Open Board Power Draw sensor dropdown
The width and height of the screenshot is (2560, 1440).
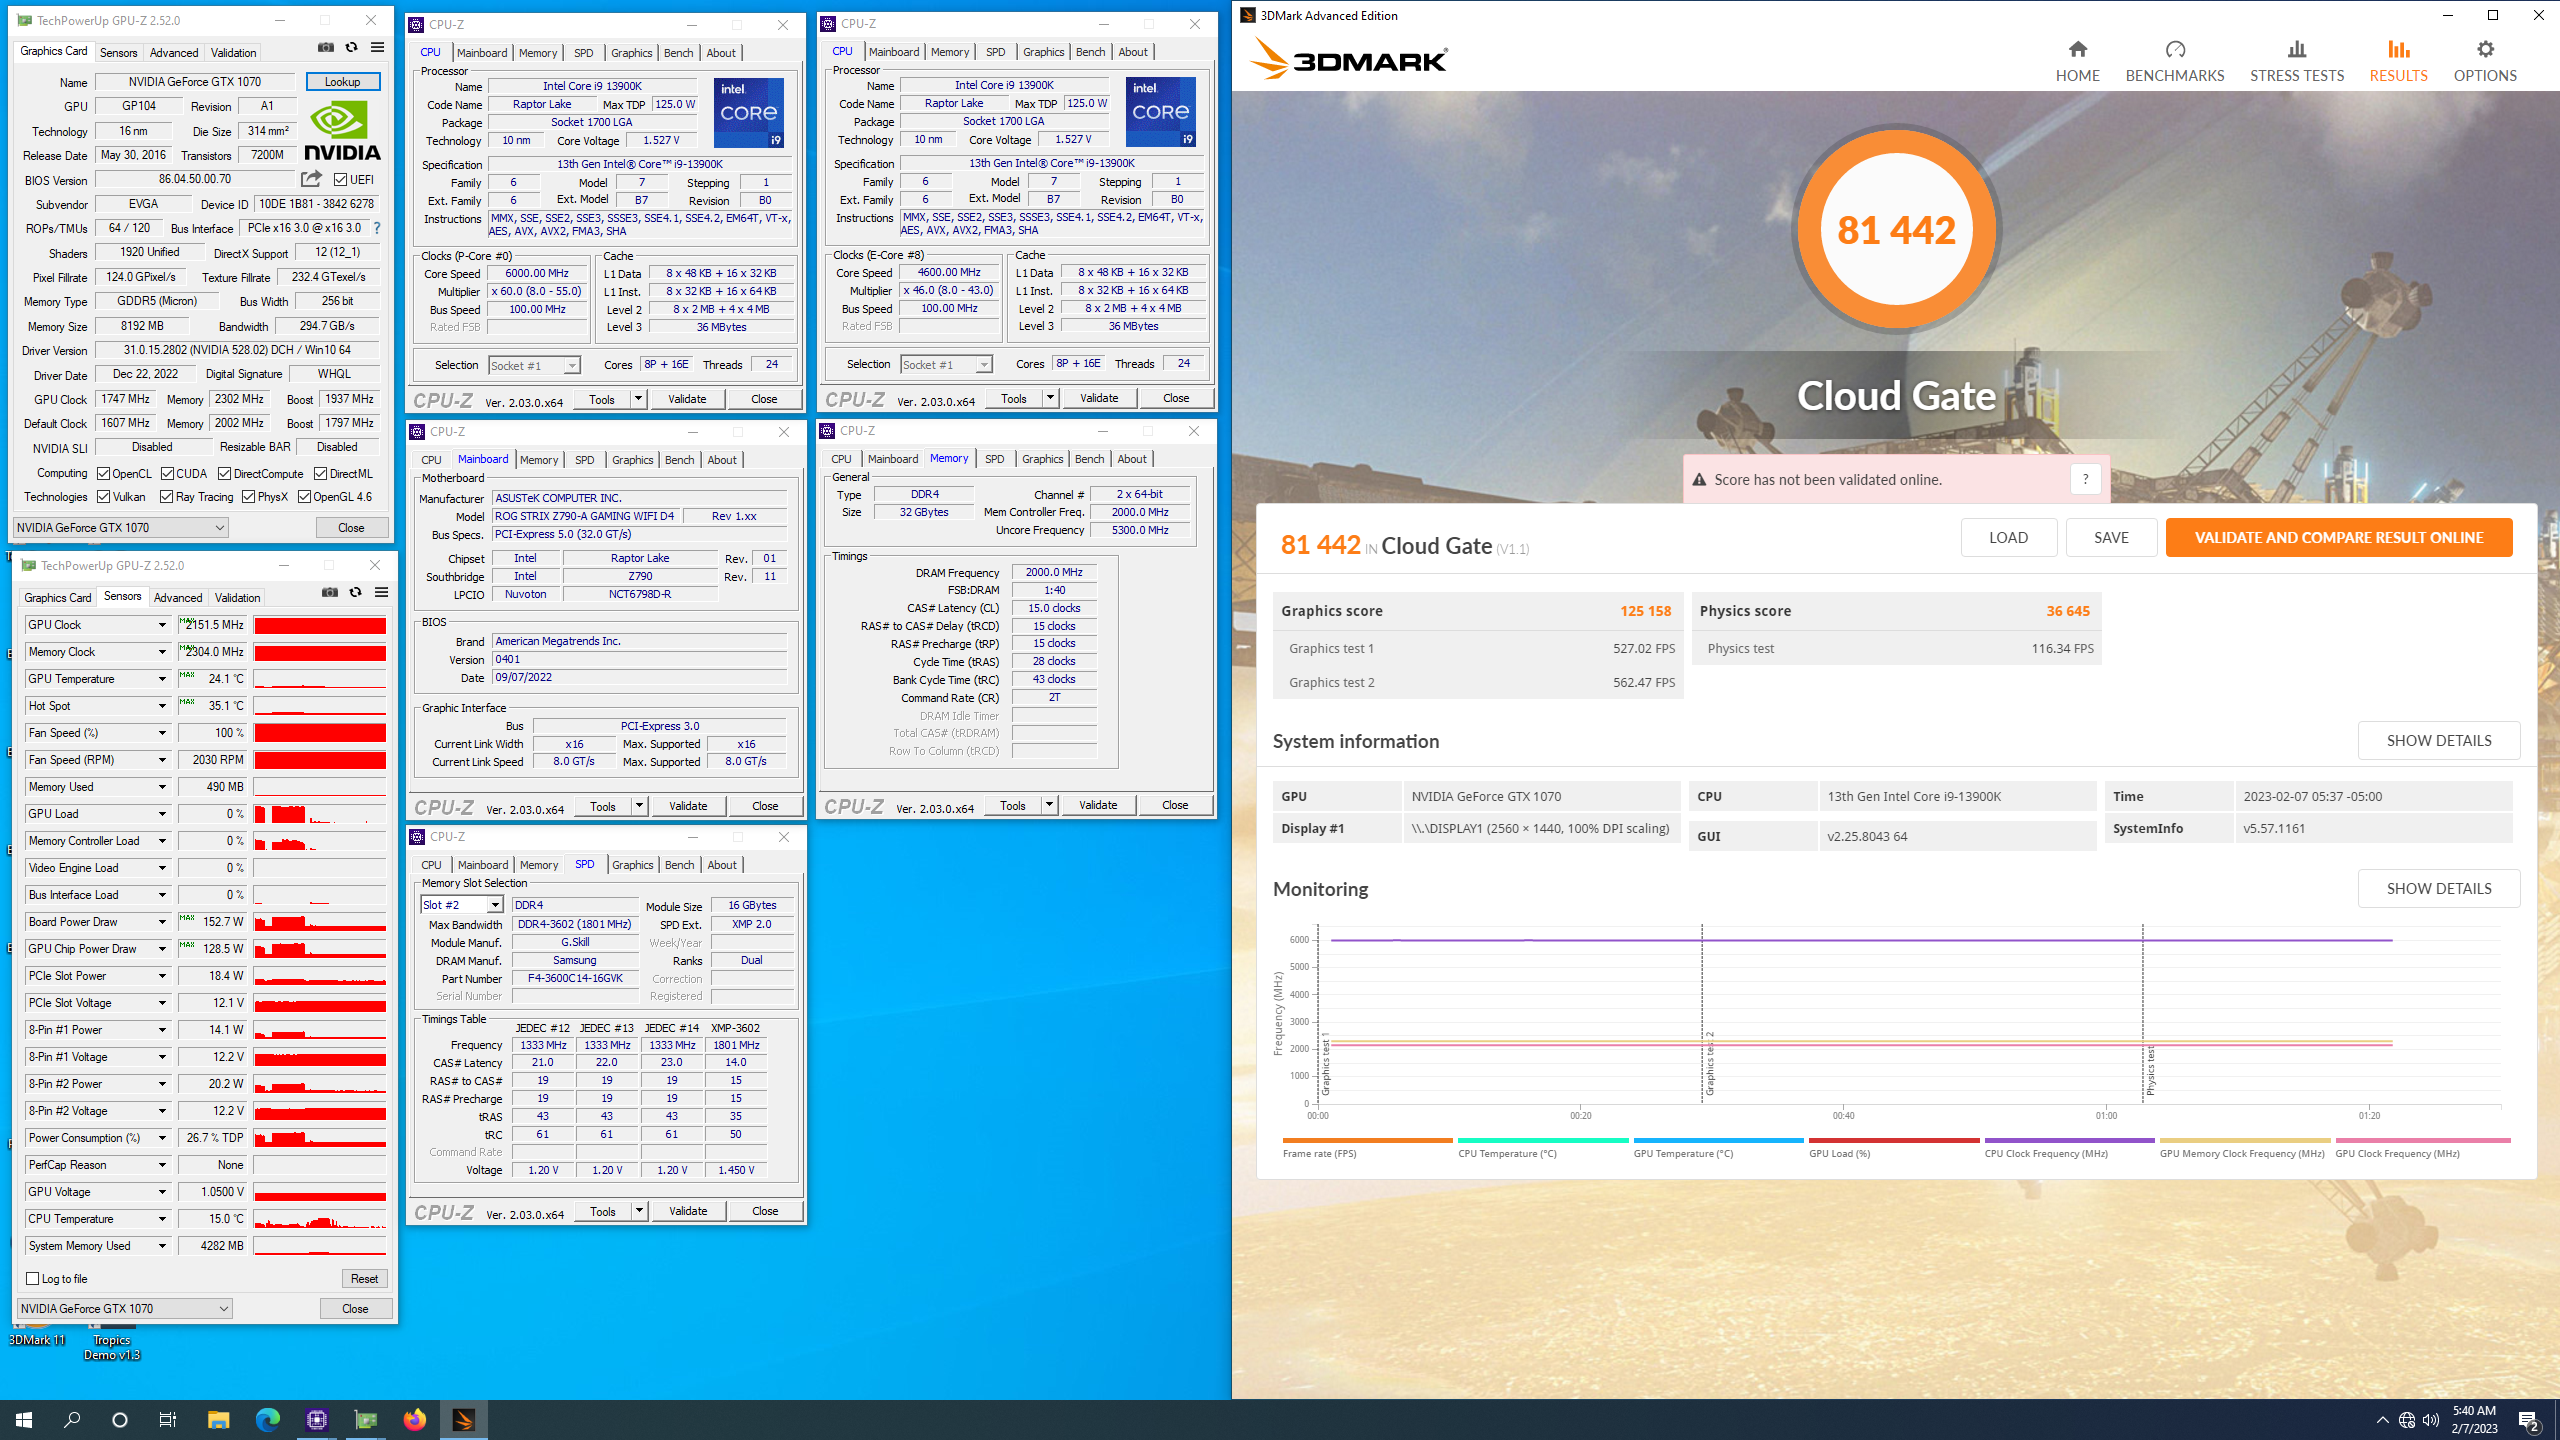(x=162, y=922)
